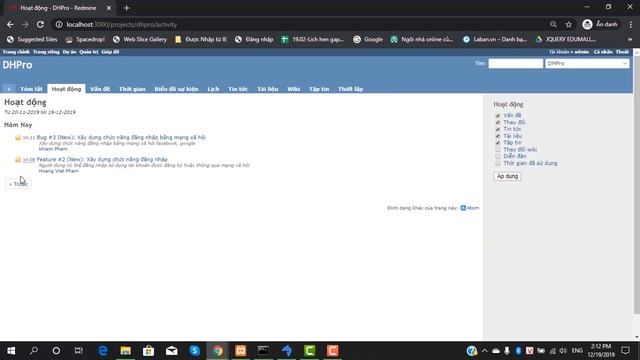The width and height of the screenshot is (640, 360).
Task: Open the Suggested Sites bookmark
Action: click(32, 39)
